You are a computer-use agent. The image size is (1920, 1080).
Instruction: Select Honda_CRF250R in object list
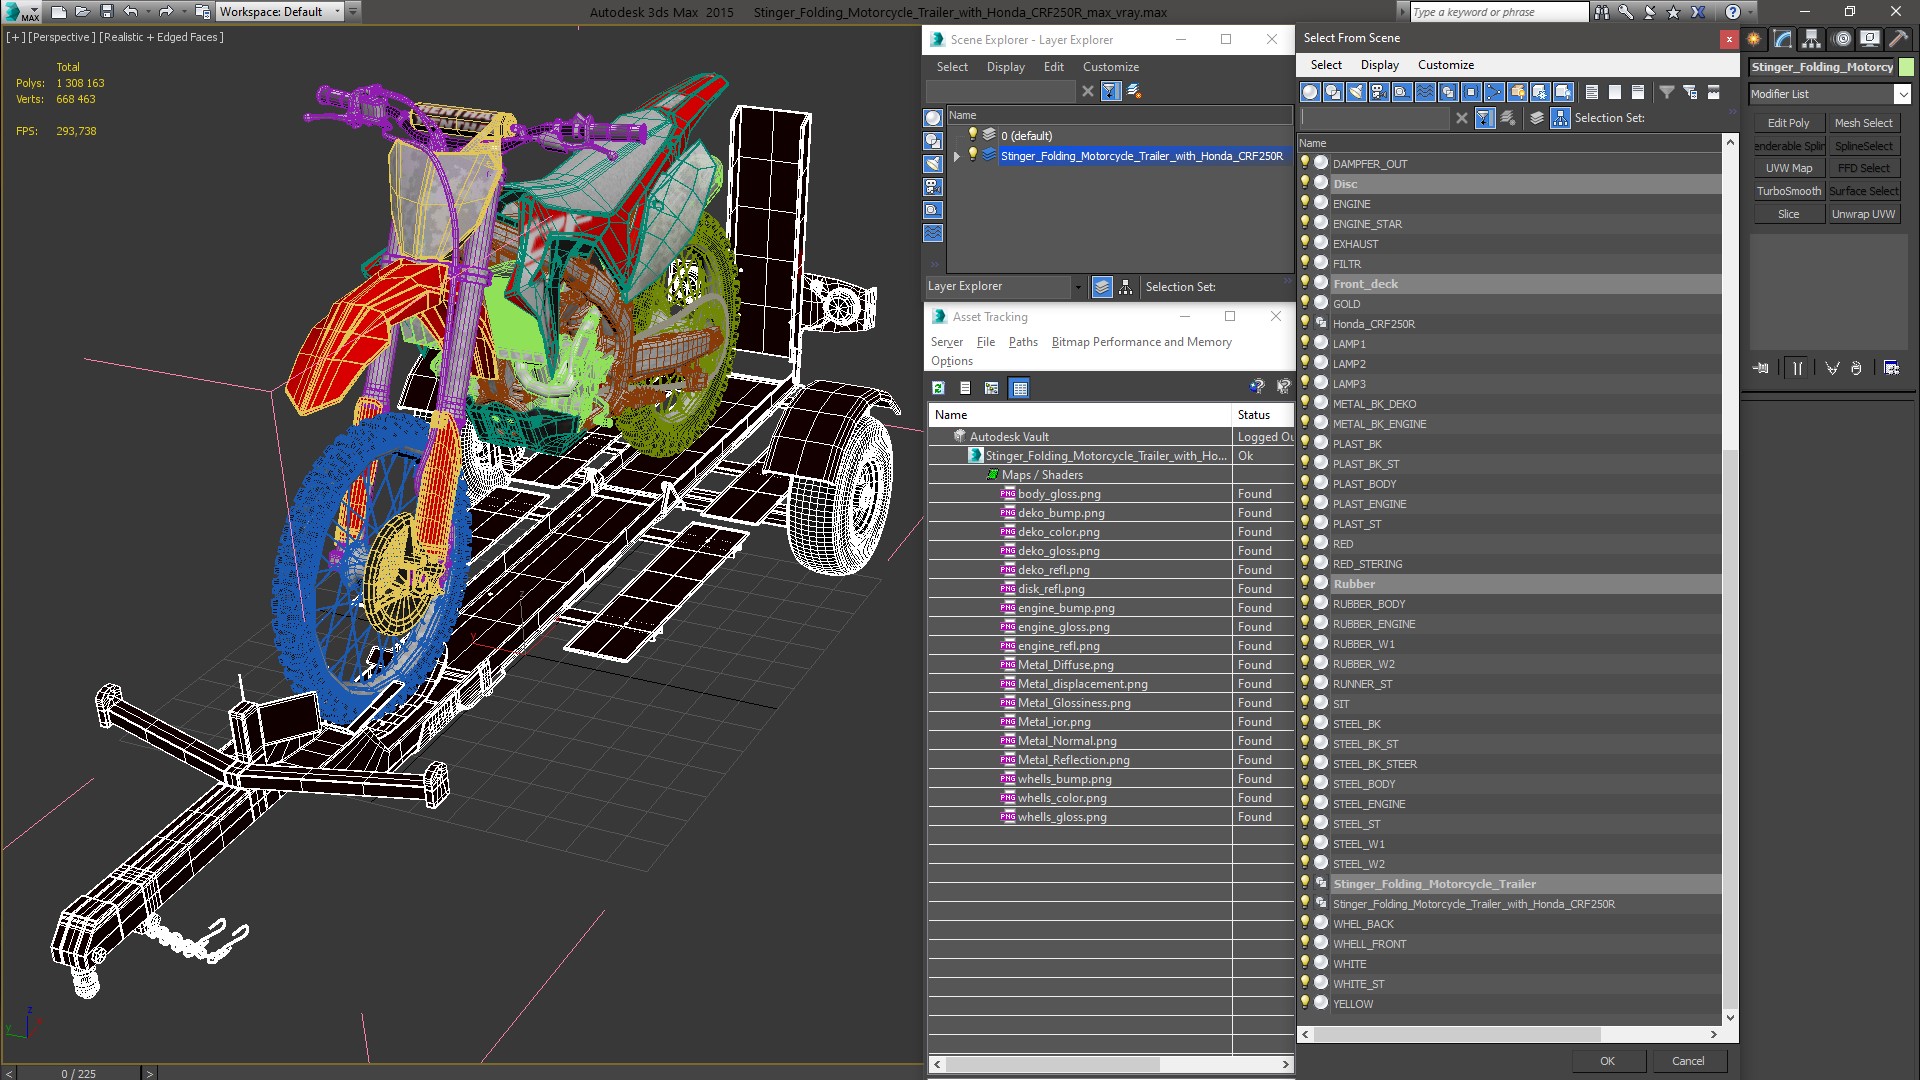point(1373,324)
